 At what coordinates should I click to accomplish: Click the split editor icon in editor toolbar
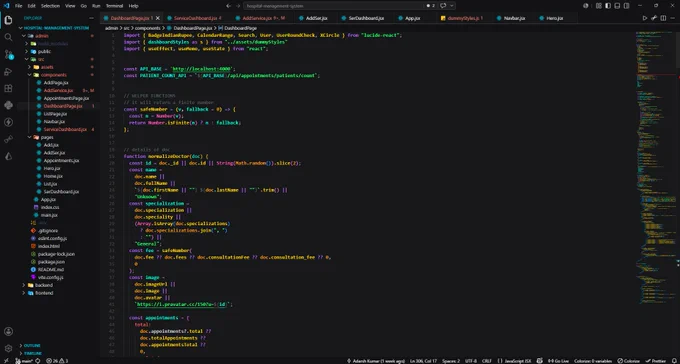pyautogui.click(x=663, y=18)
